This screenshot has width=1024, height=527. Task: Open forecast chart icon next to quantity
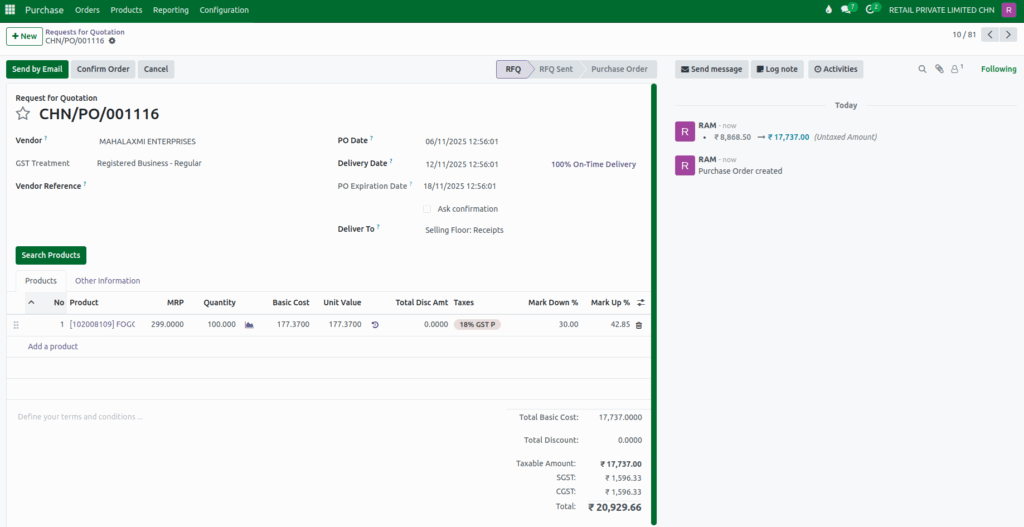tap(249, 325)
